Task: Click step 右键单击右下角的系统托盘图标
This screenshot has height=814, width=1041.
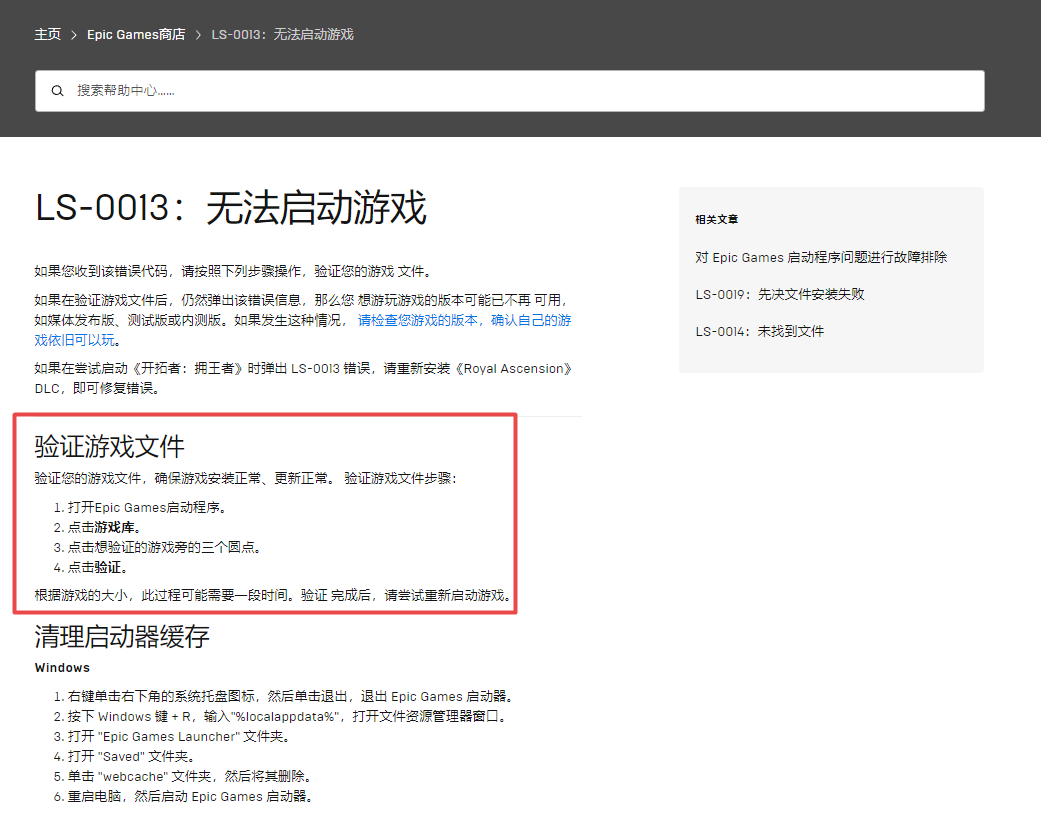Action: click(291, 696)
